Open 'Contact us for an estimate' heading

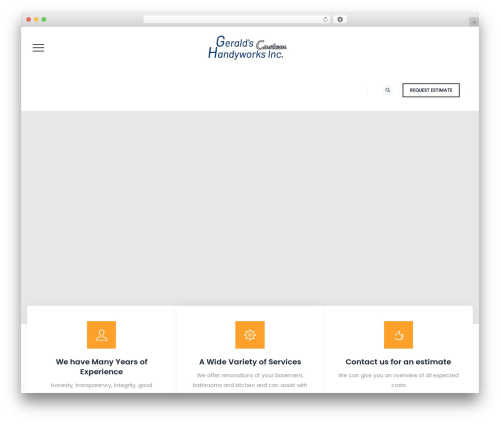398,362
